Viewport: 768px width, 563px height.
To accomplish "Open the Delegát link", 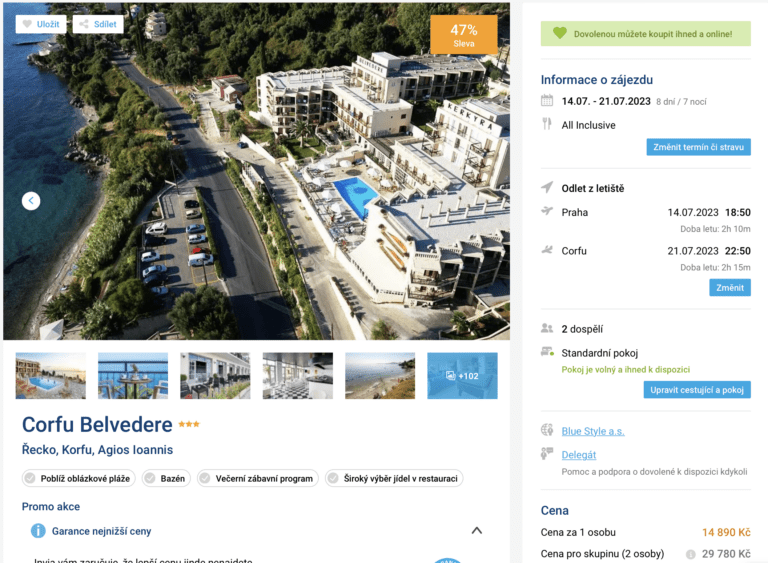I will (578, 455).
